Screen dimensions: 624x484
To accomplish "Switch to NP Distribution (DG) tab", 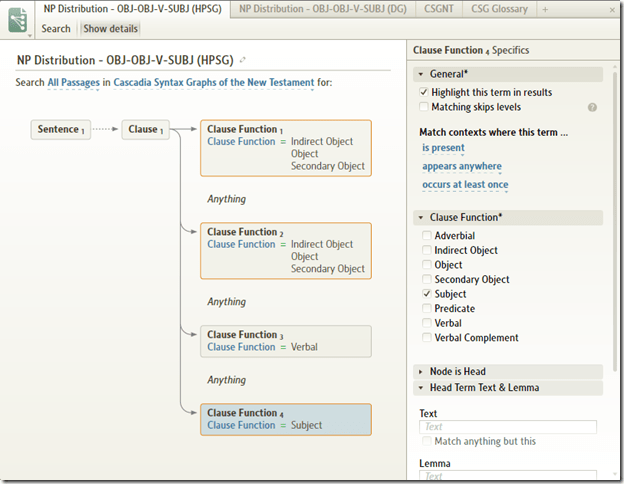I will coord(332,9).
